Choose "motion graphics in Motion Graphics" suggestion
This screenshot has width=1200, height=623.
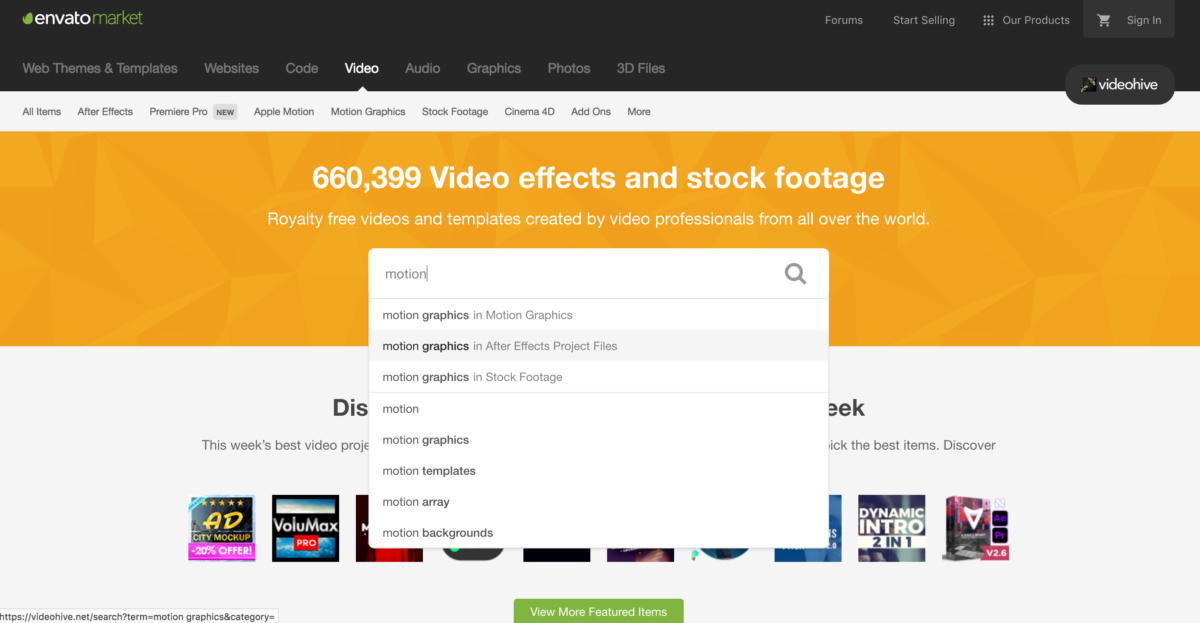click(599, 315)
